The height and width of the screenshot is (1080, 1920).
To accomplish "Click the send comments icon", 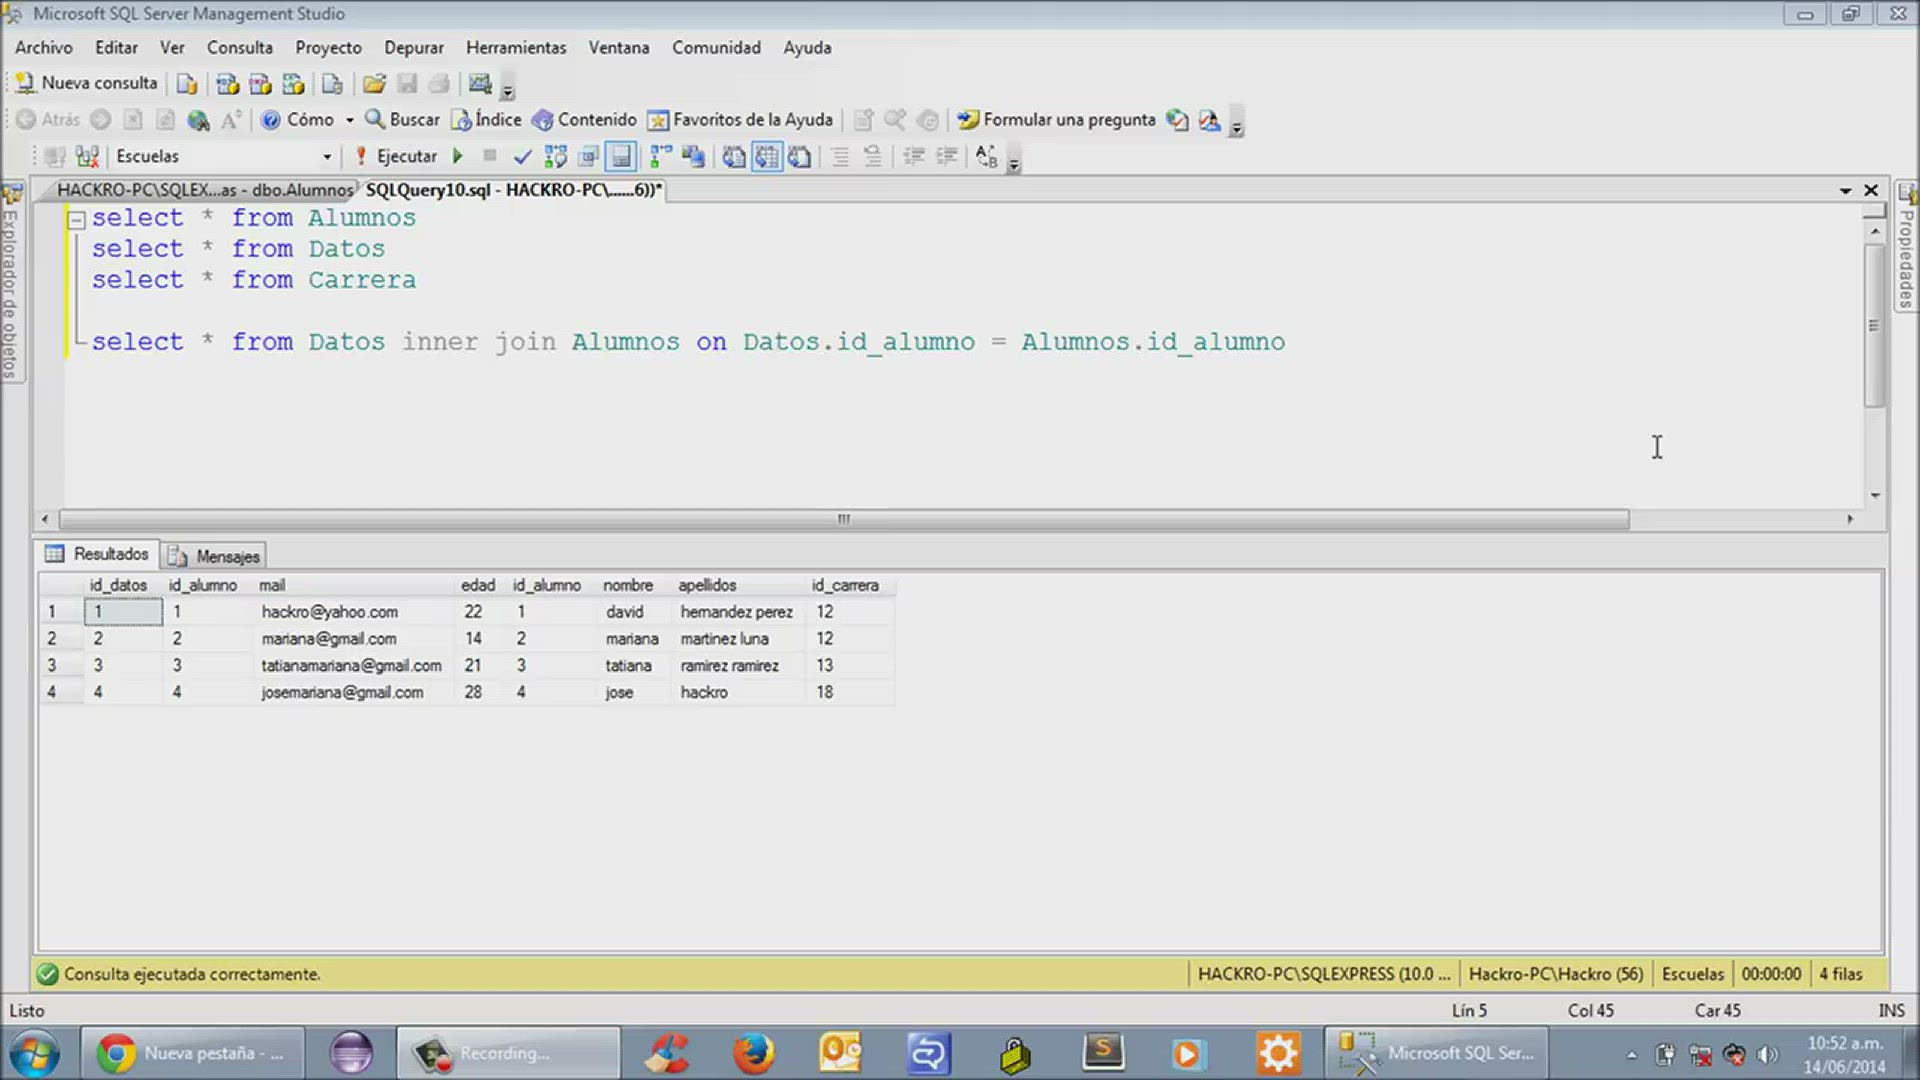I will pos(1209,120).
